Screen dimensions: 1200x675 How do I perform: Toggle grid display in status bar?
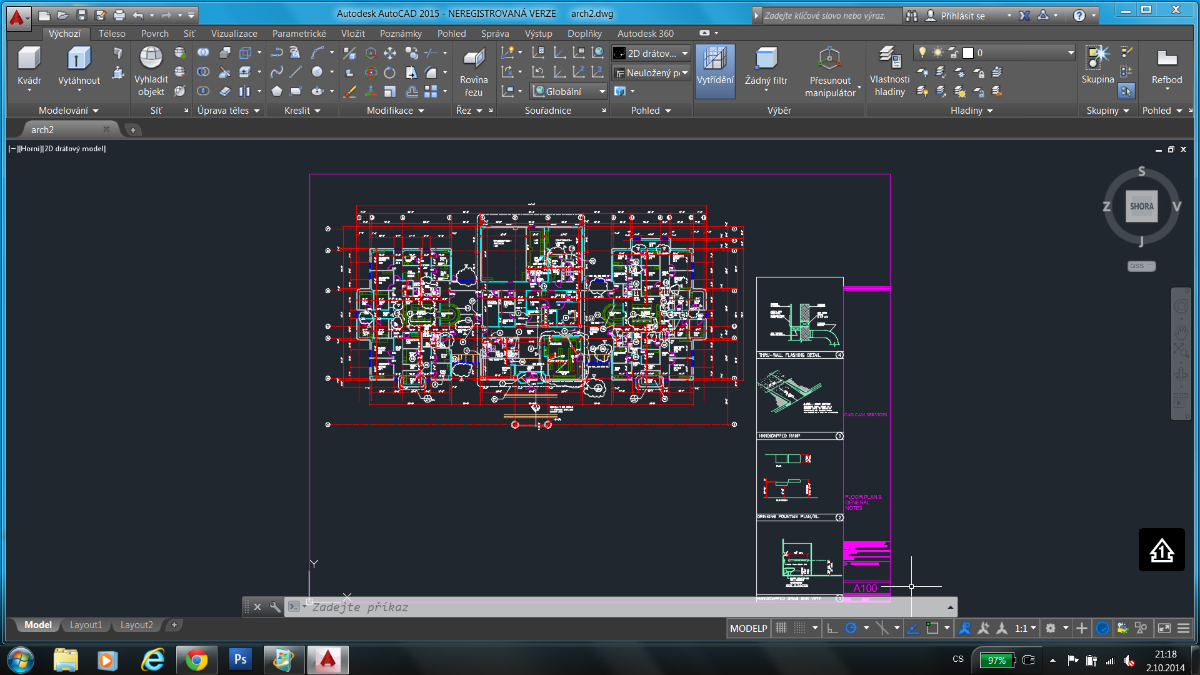(x=783, y=628)
